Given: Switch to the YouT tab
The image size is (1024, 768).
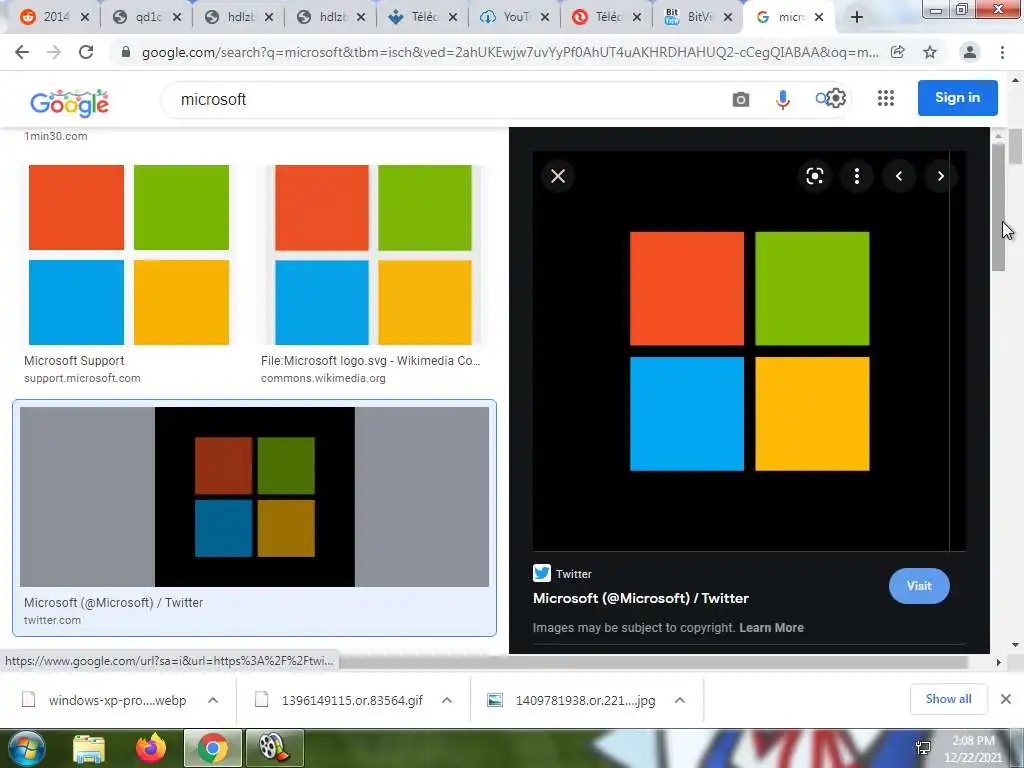Looking at the screenshot, I should tap(515, 18).
